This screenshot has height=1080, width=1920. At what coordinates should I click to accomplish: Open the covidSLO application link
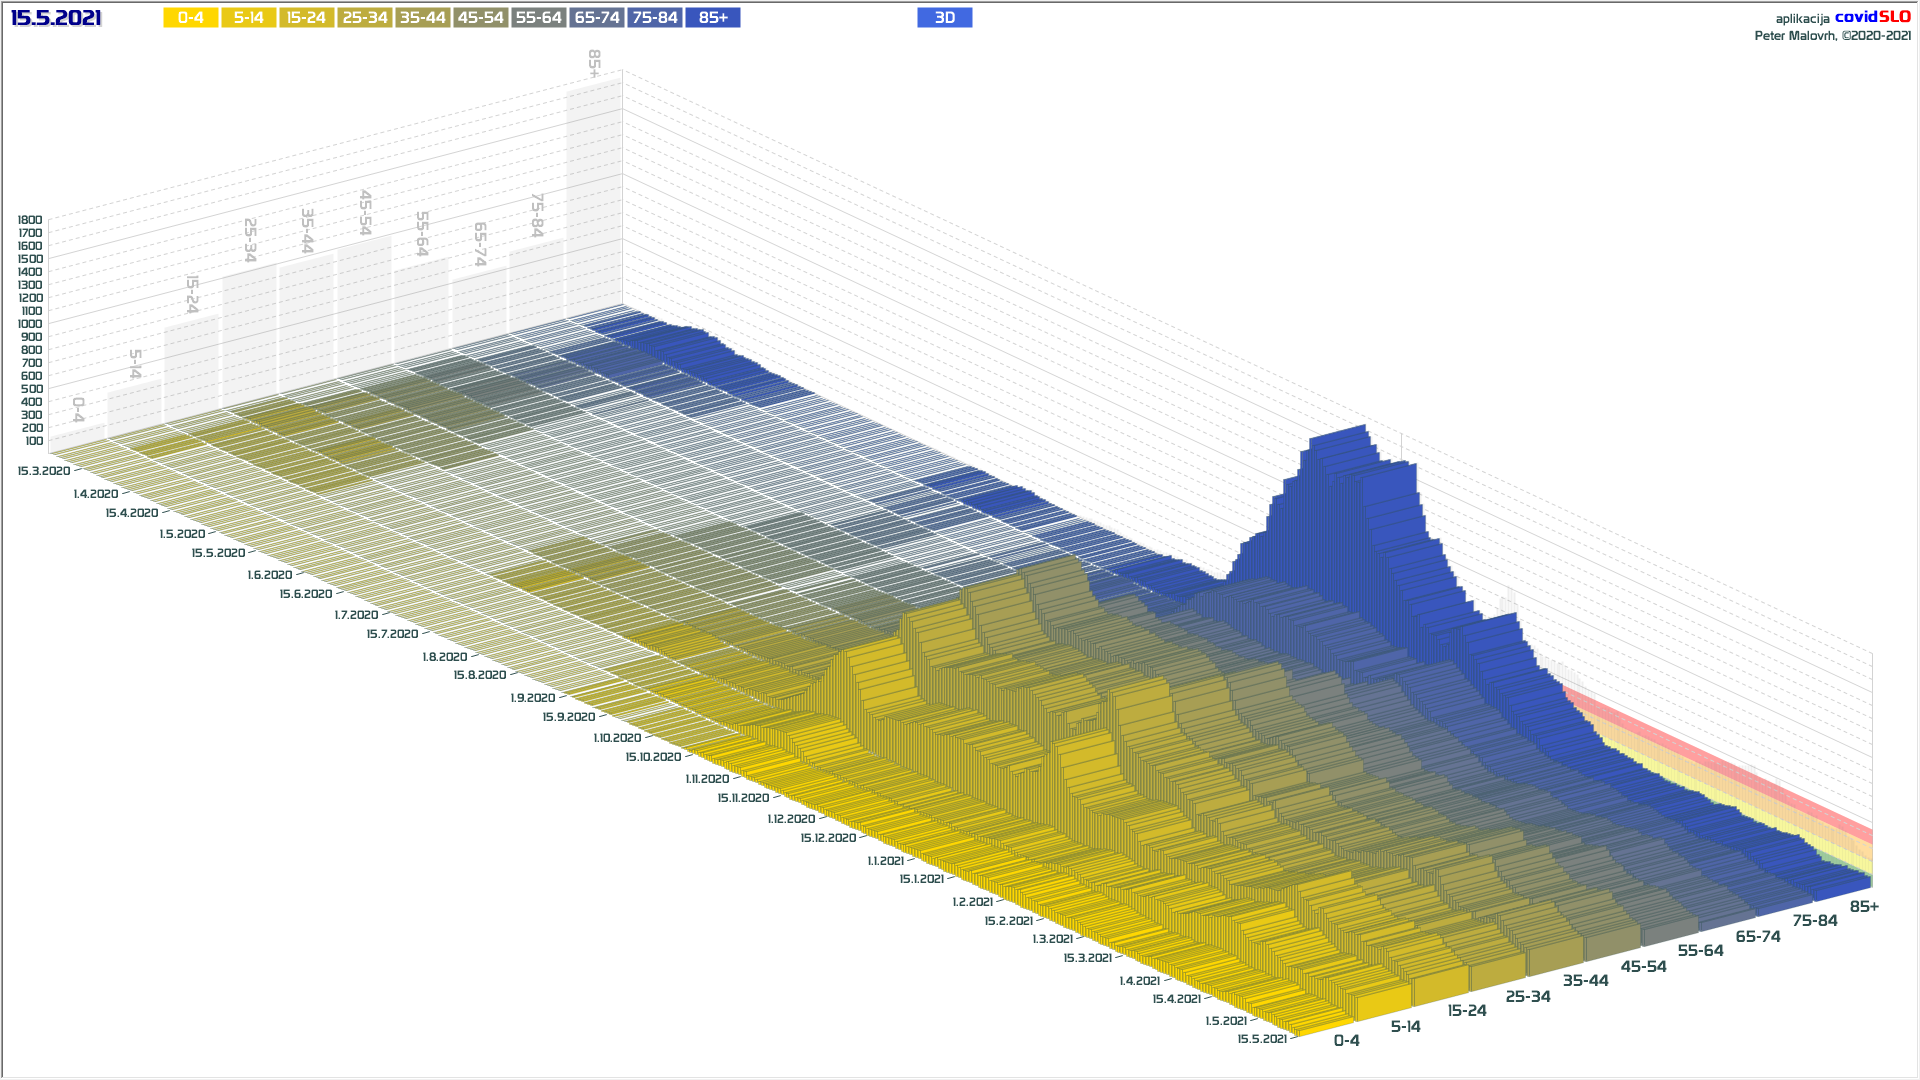[x=1872, y=17]
